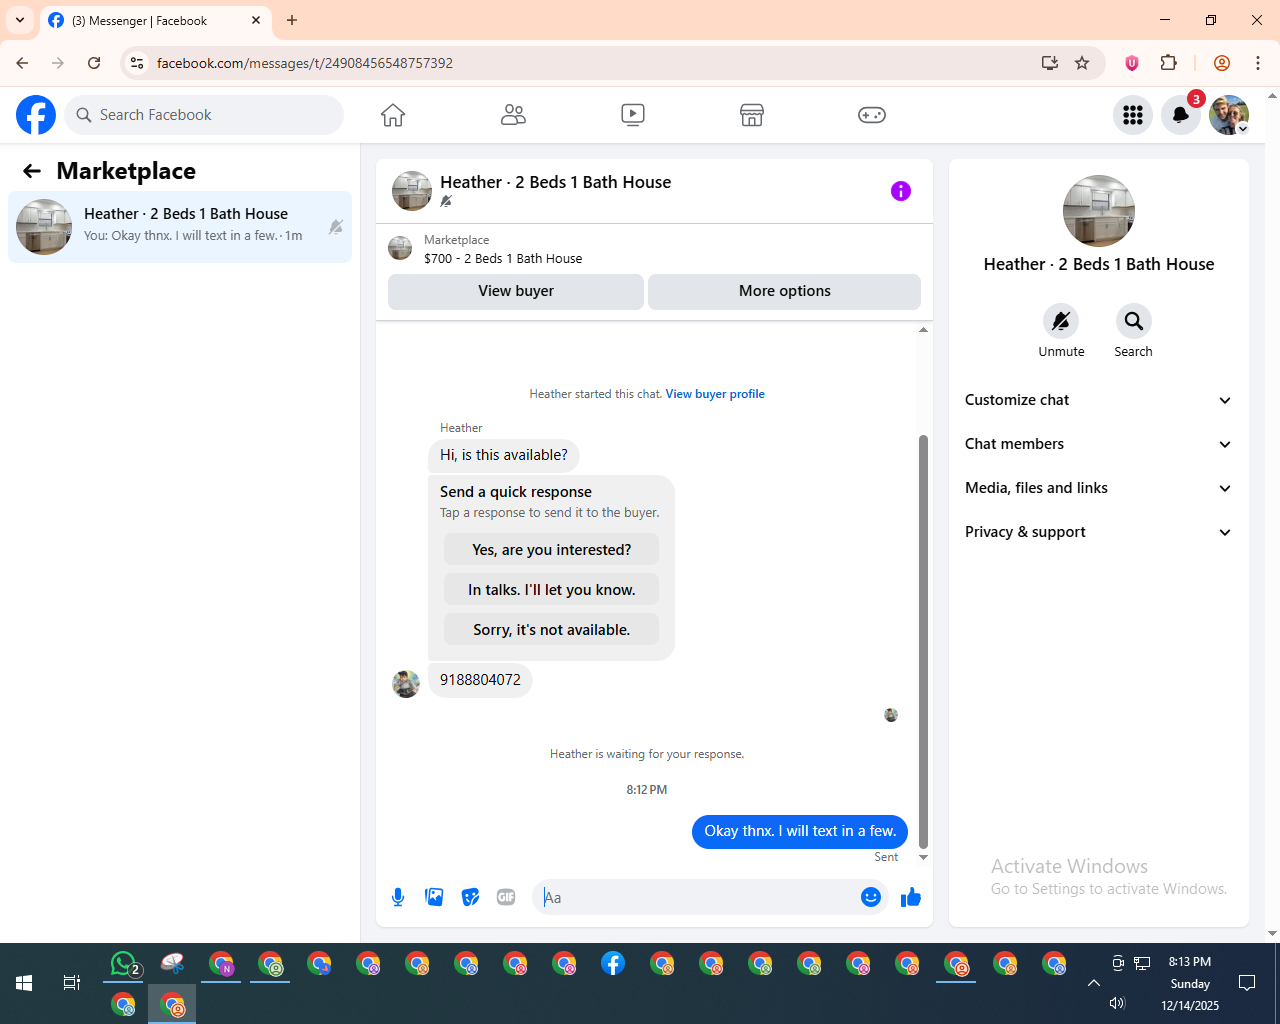Click the address bar URL
1280x1024 pixels.
305,63
